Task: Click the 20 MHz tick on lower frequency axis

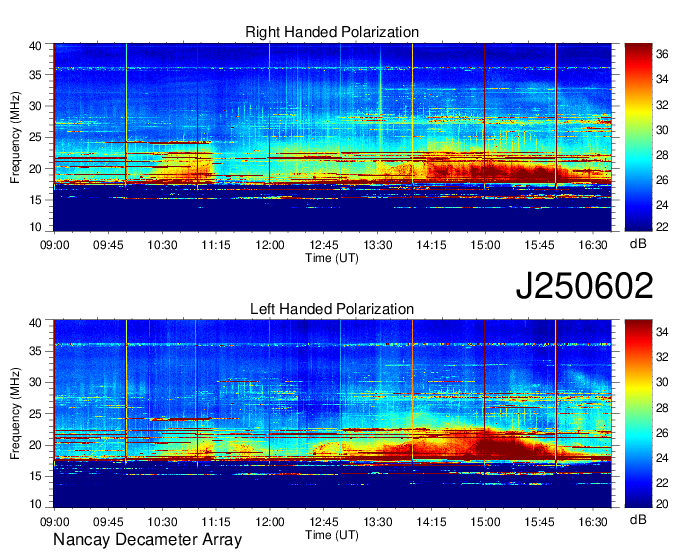Action: (35, 445)
